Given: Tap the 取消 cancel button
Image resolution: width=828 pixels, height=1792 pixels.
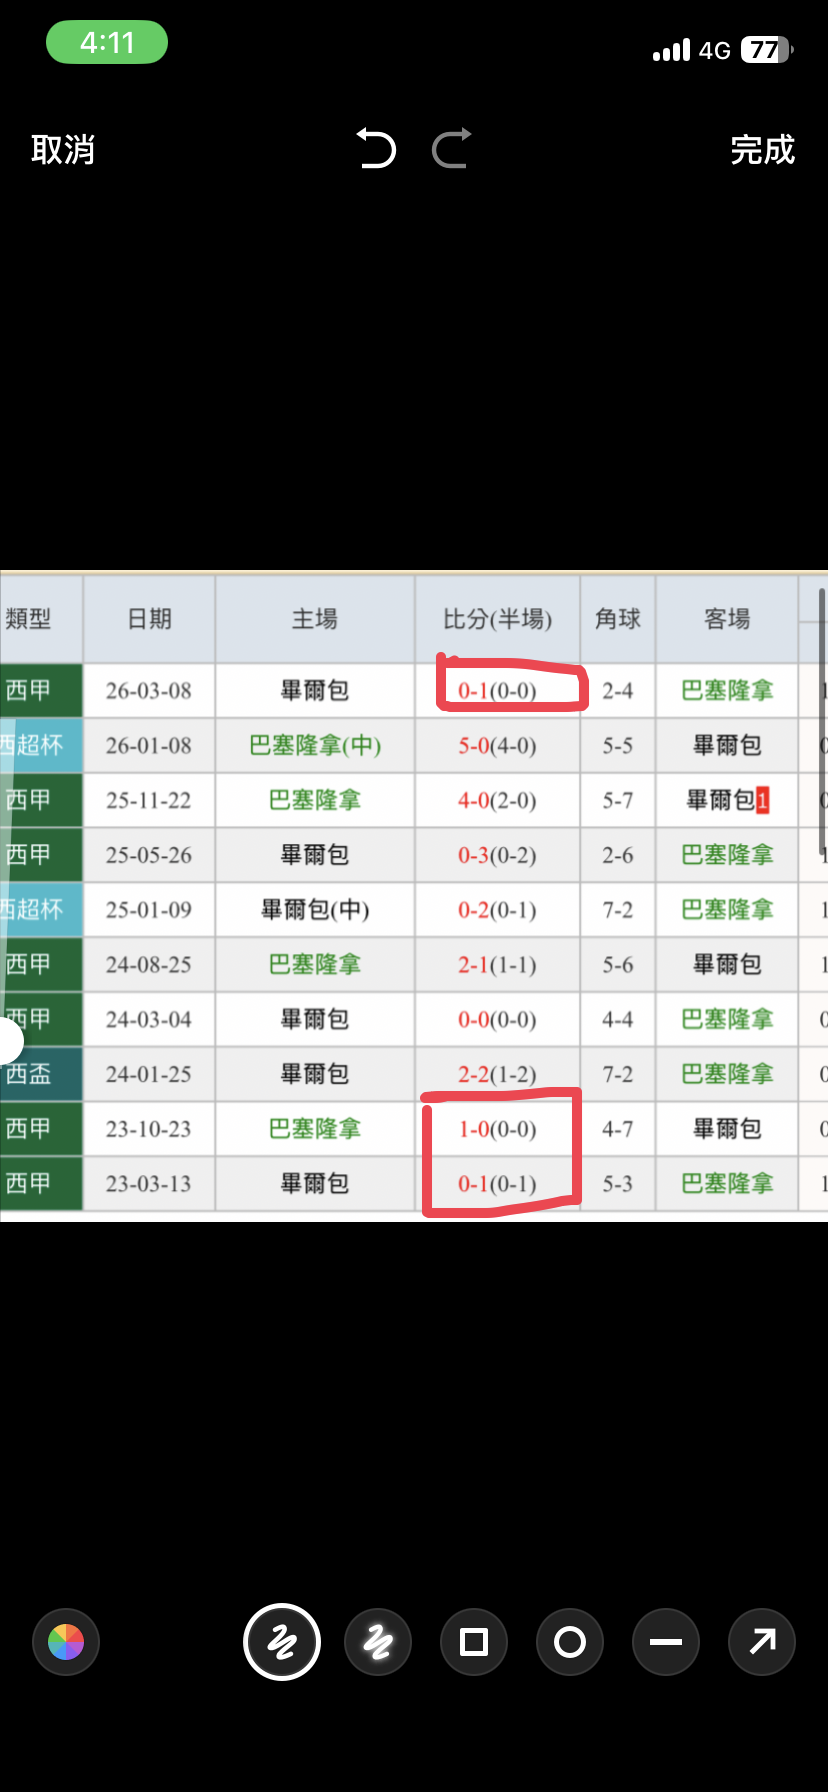Looking at the screenshot, I should pos(63,150).
